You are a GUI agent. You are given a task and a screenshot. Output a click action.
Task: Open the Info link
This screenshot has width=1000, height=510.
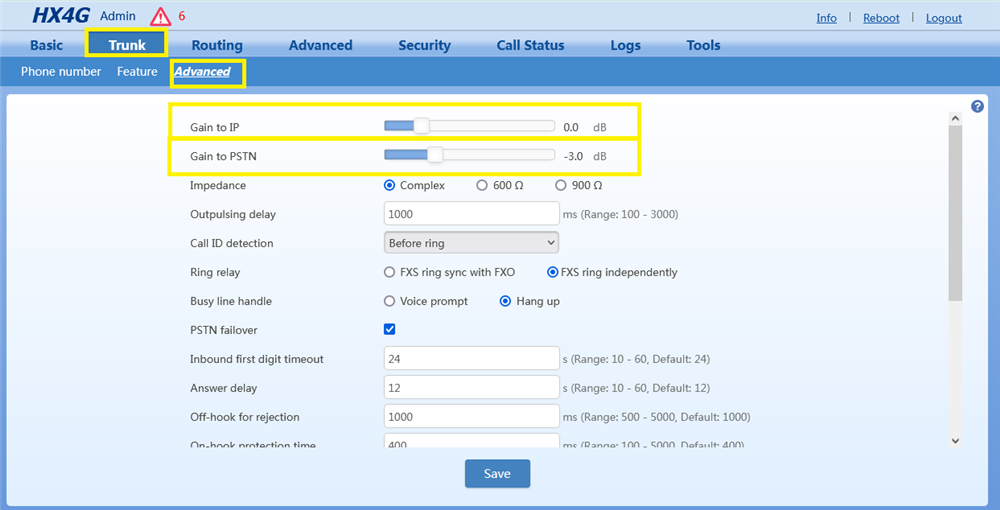pos(827,18)
